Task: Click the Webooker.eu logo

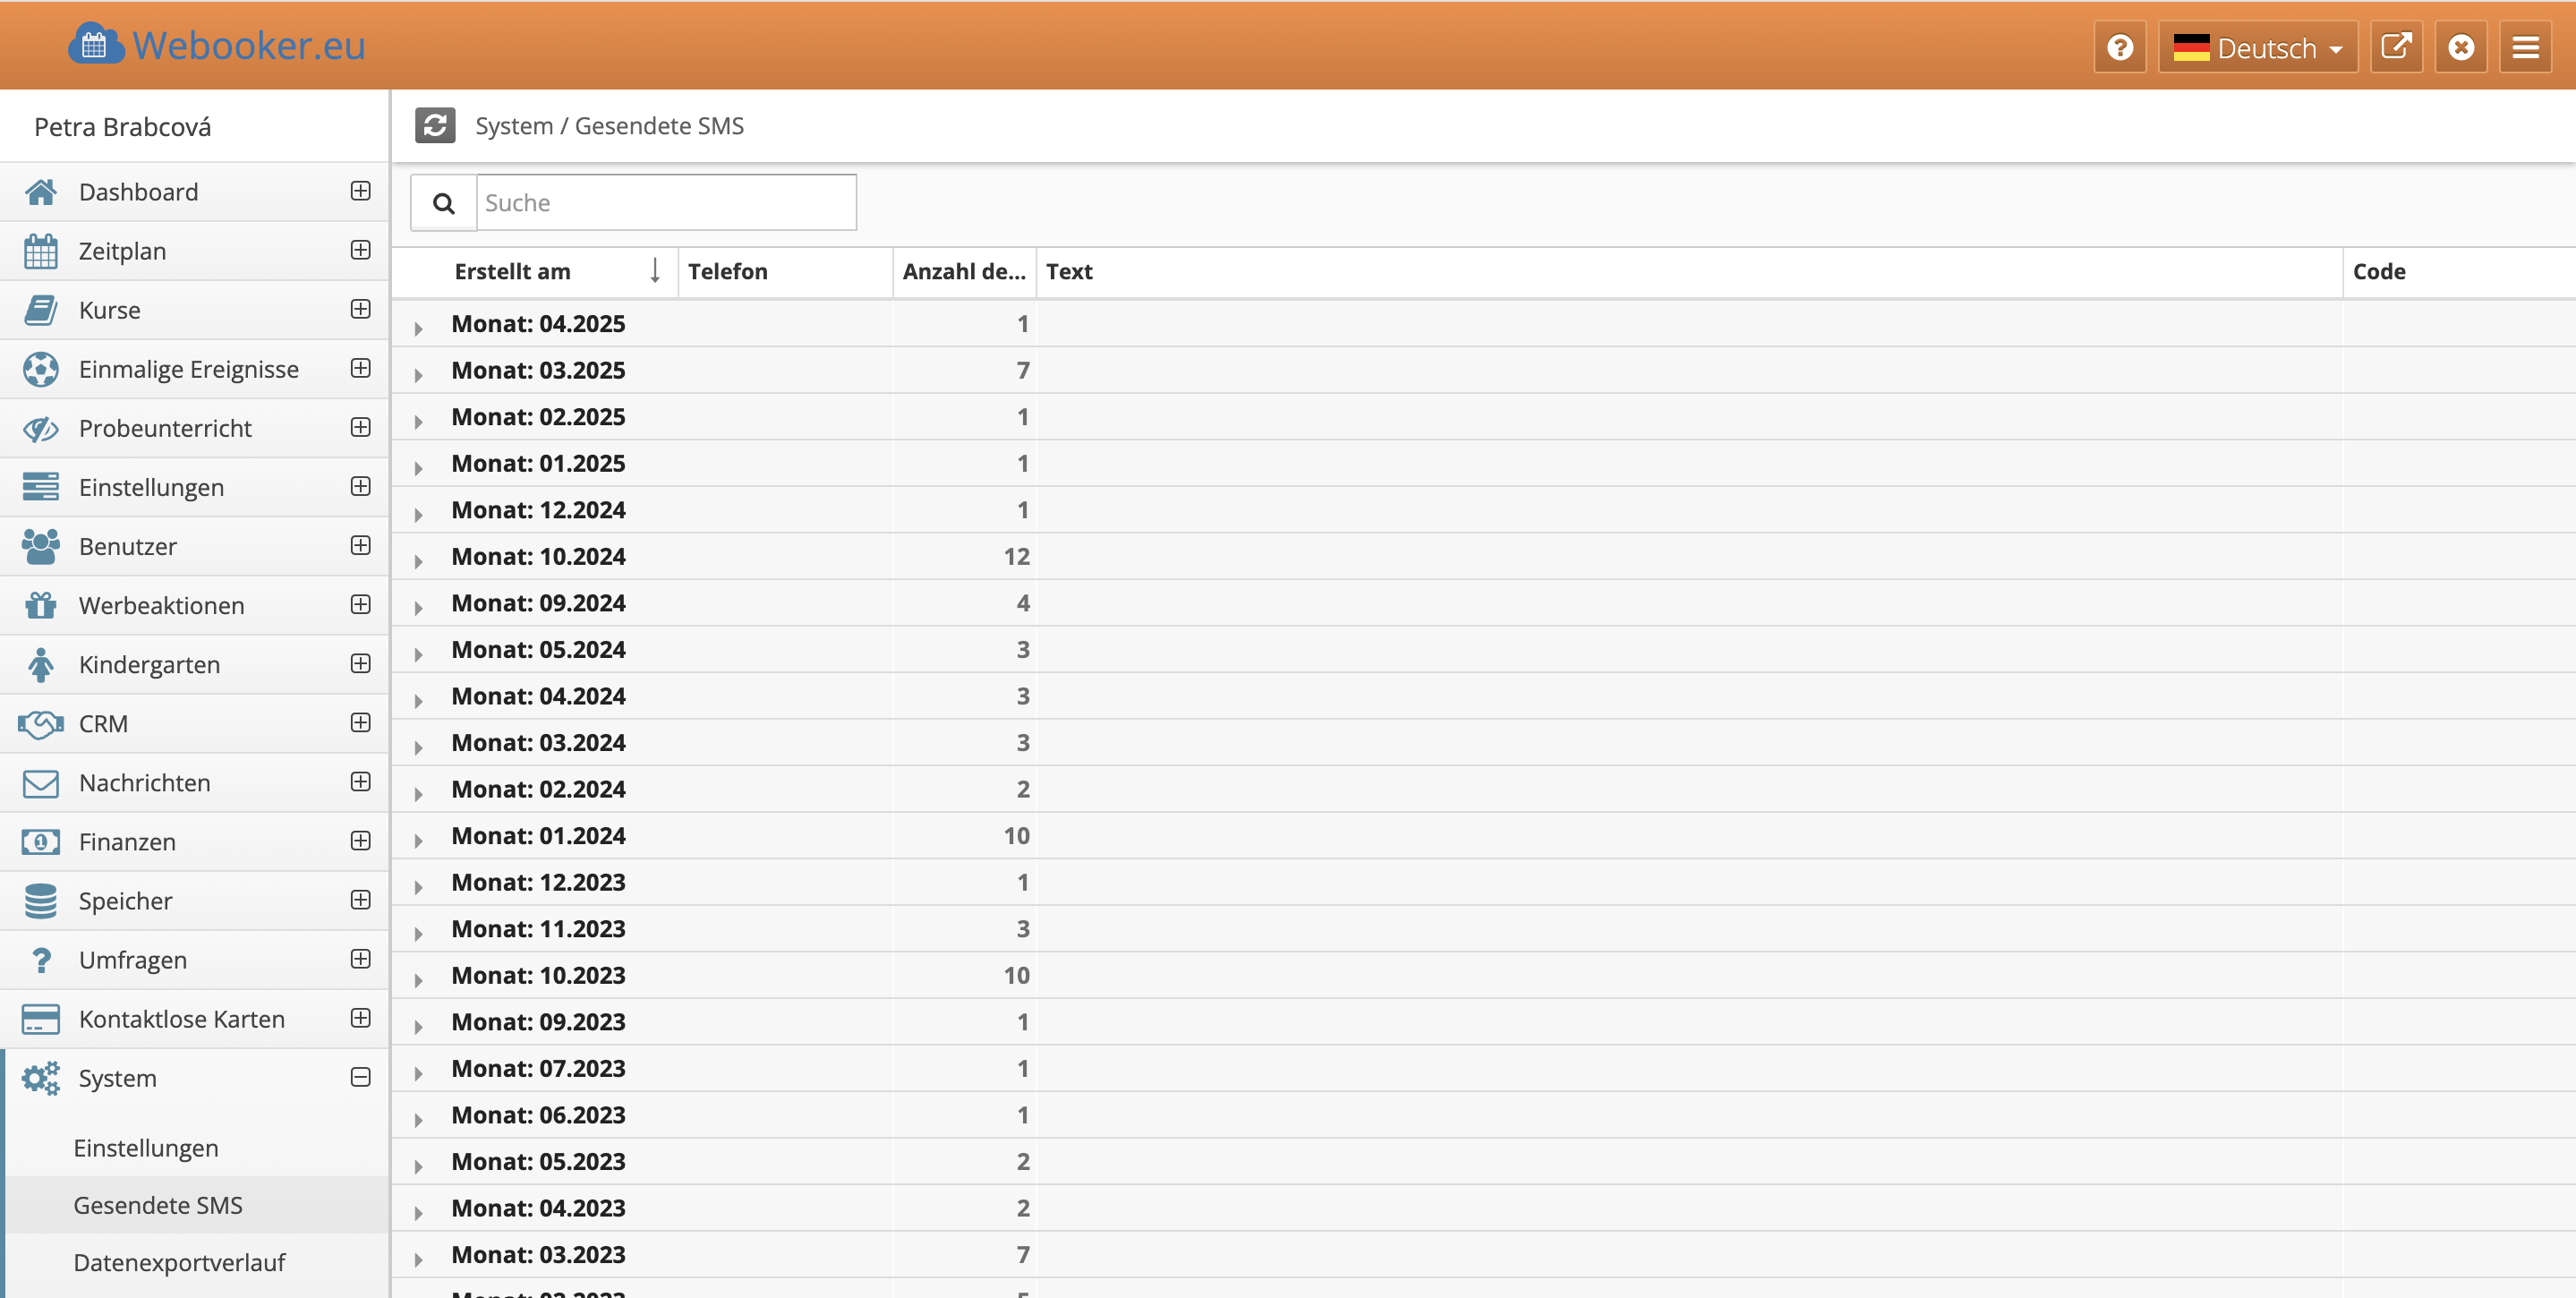Action: [217, 45]
